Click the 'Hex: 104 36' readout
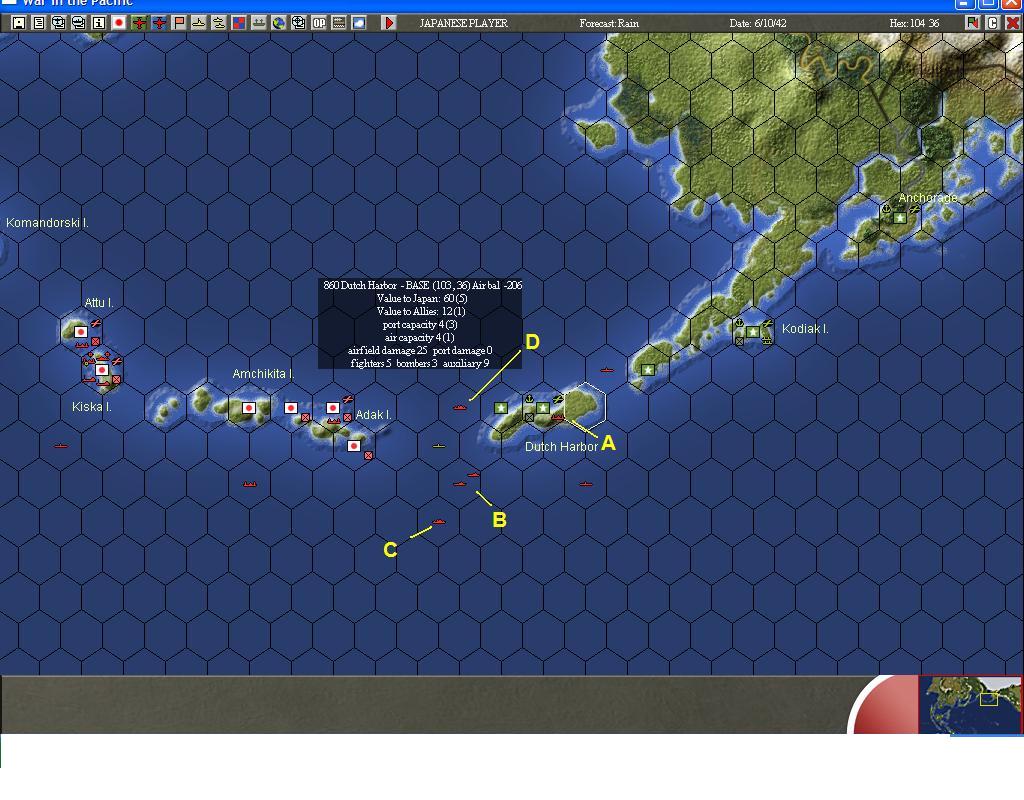Image resolution: width=1024 pixels, height=800 pixels. point(914,24)
